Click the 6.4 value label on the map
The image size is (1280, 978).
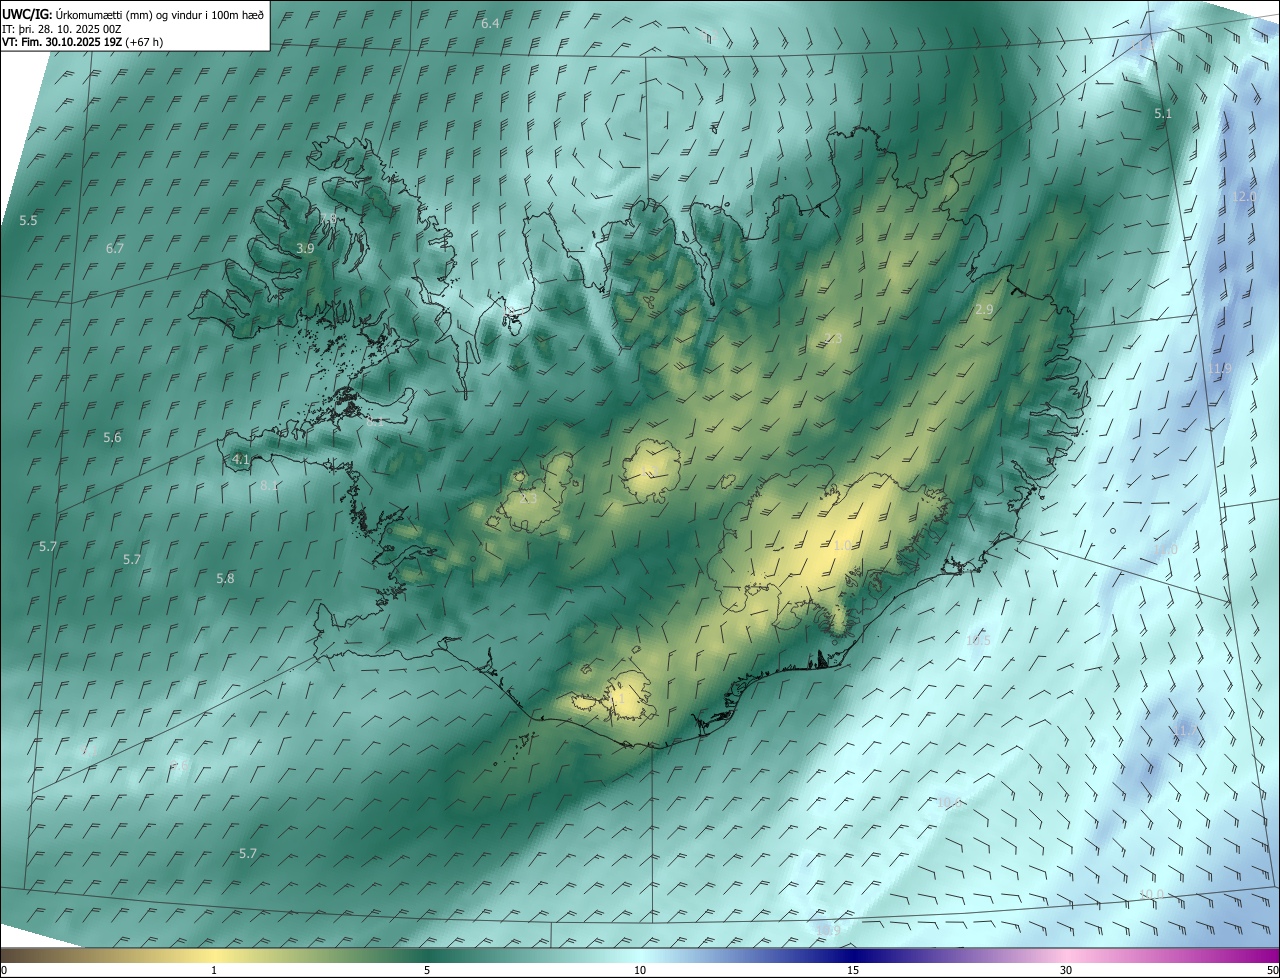(x=490, y=23)
